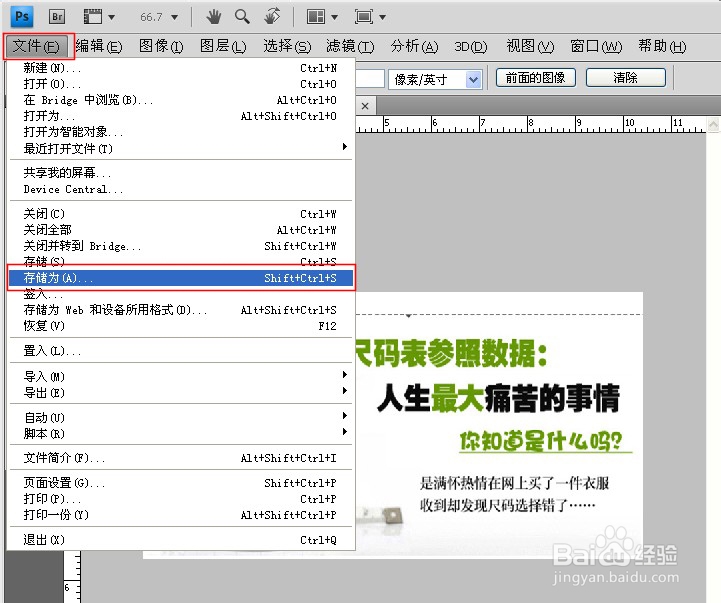721x603 pixels.
Task: Expand the Screen Mode dropdown arrow
Action: tap(382, 17)
